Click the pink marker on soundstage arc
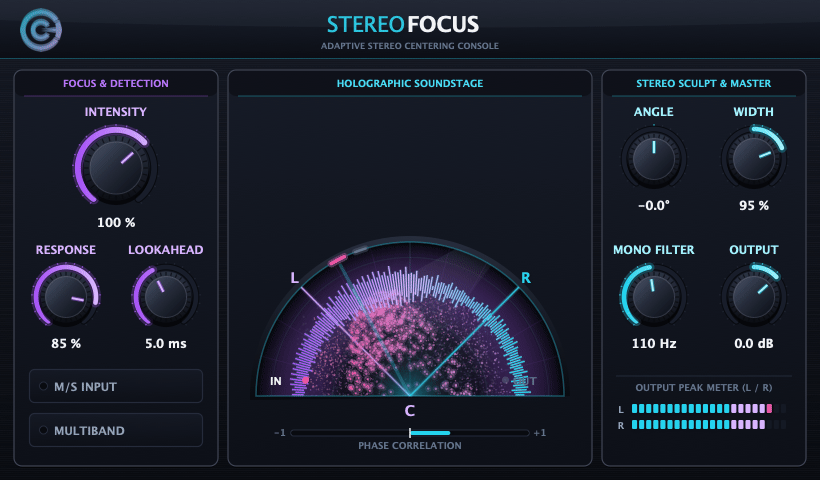This screenshot has height=480, width=820. (337, 259)
